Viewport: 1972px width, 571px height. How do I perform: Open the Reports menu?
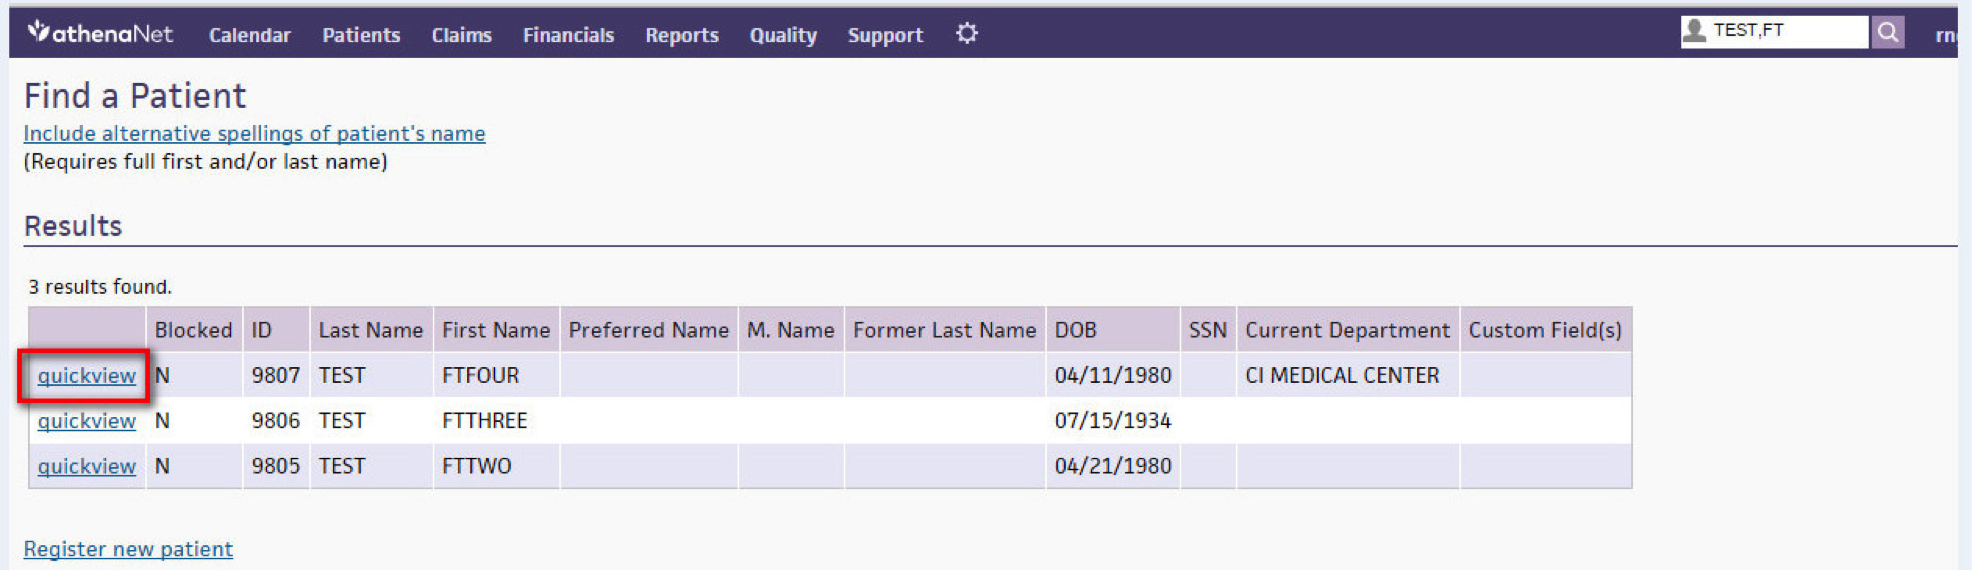tap(681, 35)
